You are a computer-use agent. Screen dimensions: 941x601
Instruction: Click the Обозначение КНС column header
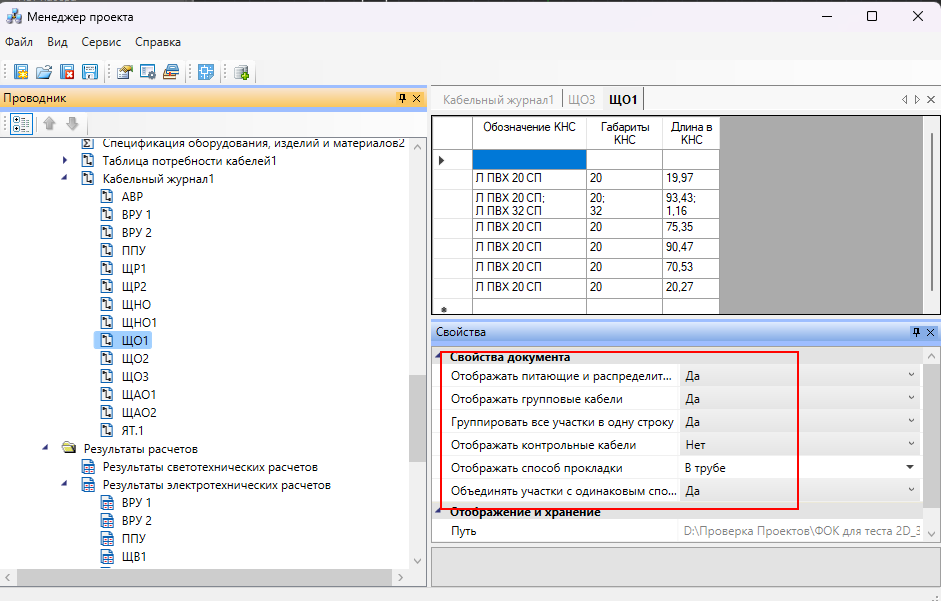coord(529,128)
